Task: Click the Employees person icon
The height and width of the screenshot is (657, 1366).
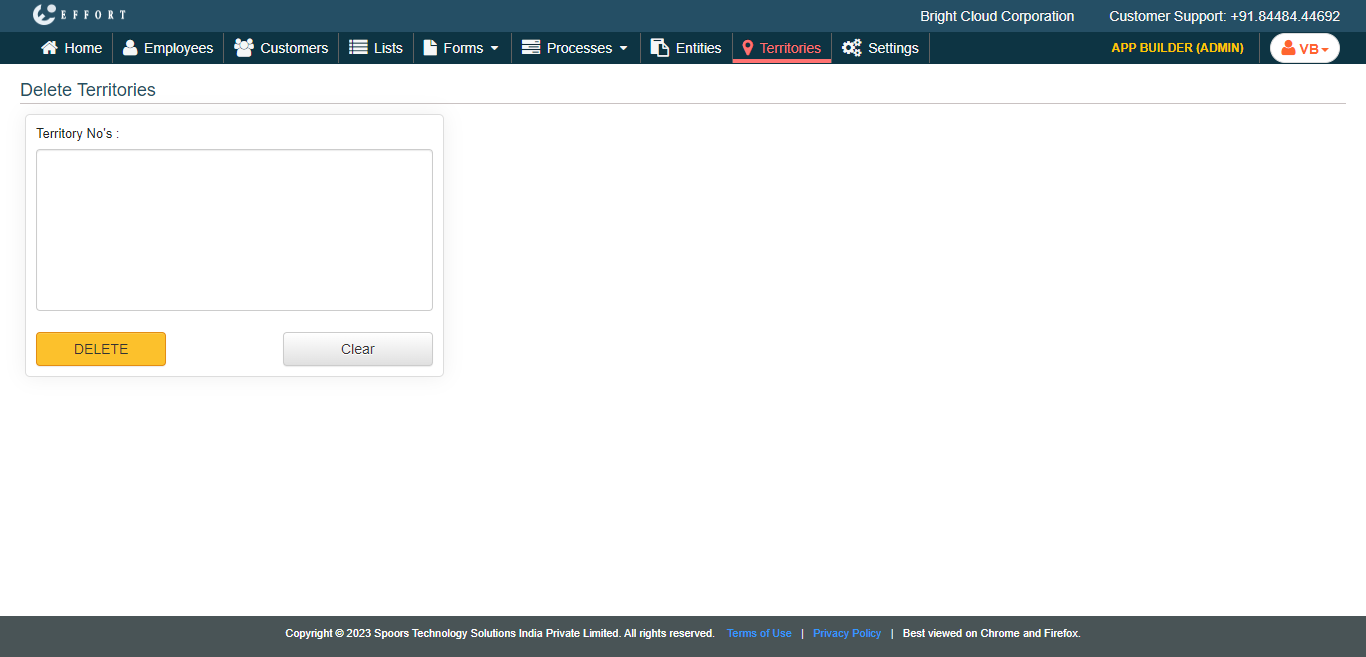Action: [x=130, y=48]
